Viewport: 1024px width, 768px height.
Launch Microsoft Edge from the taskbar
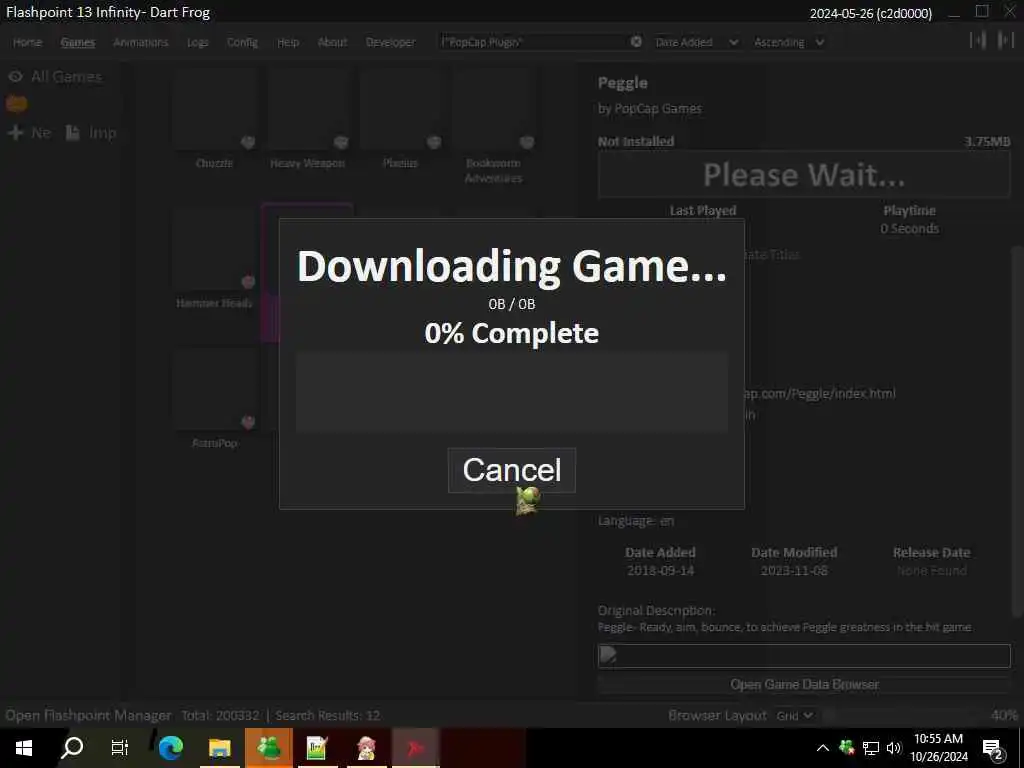[170, 748]
